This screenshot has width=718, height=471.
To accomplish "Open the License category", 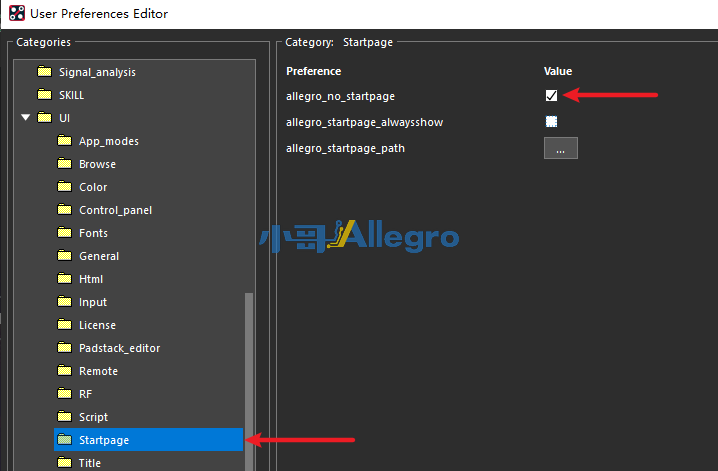I will [98, 325].
